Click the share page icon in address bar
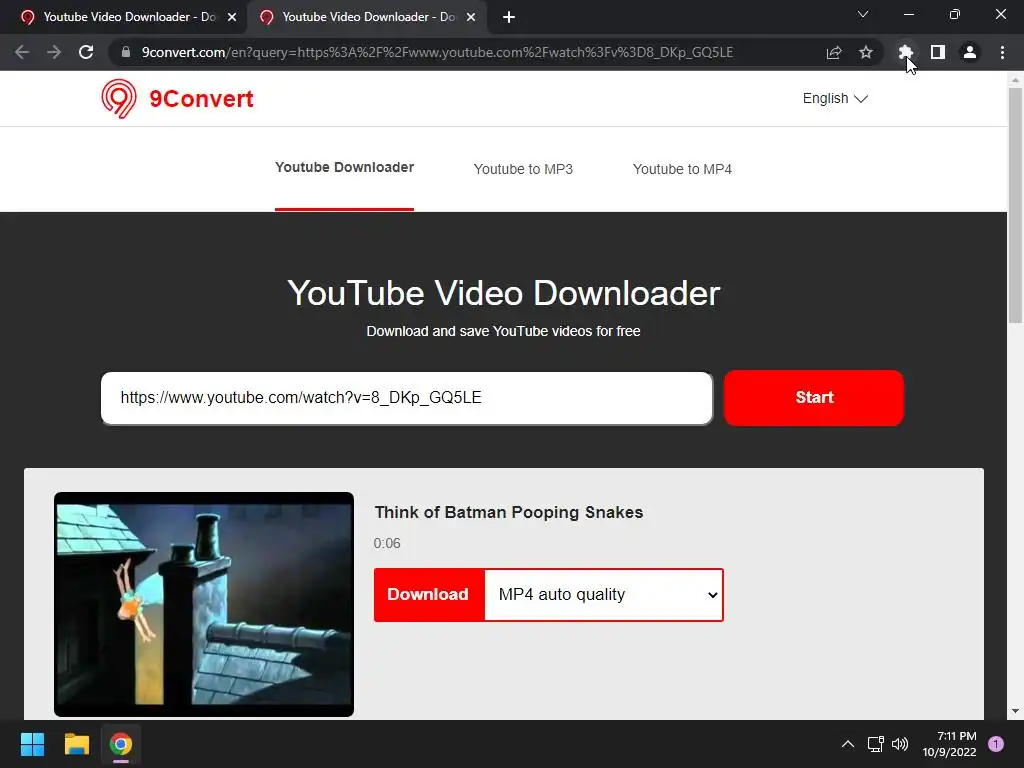1024x768 pixels. tap(834, 52)
